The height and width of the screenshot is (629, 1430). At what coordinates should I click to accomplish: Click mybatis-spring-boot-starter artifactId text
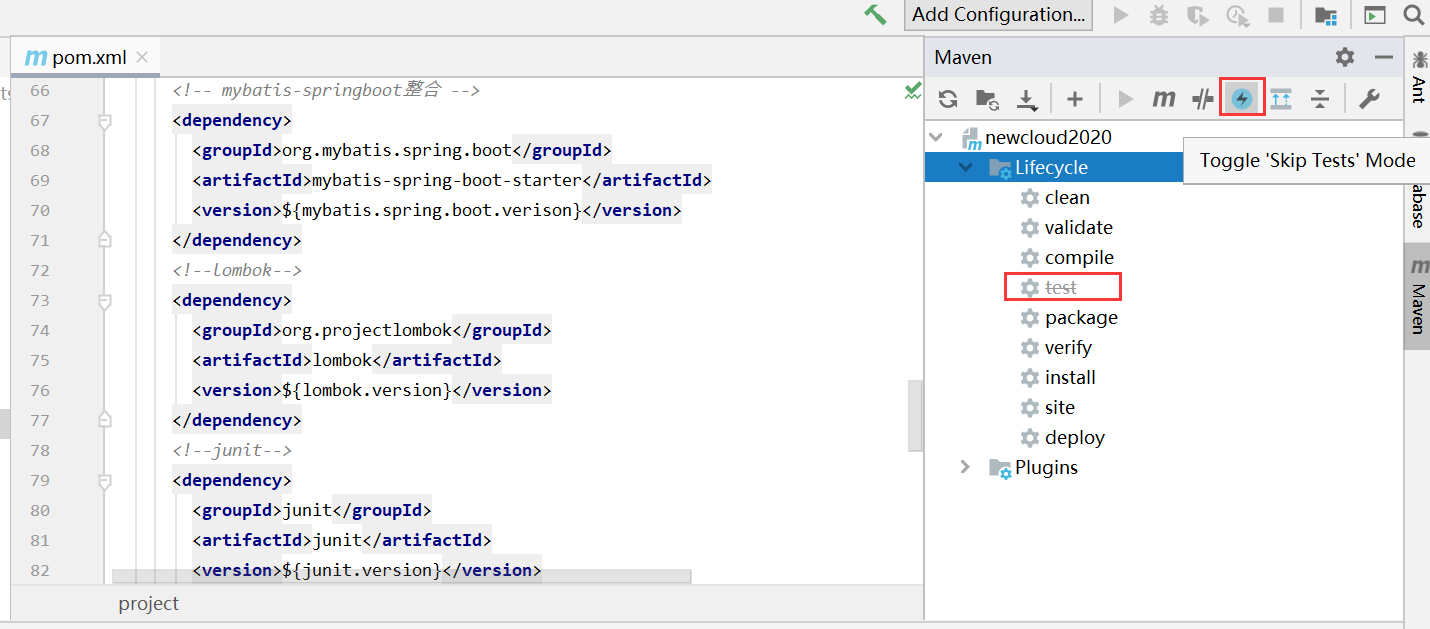point(446,180)
